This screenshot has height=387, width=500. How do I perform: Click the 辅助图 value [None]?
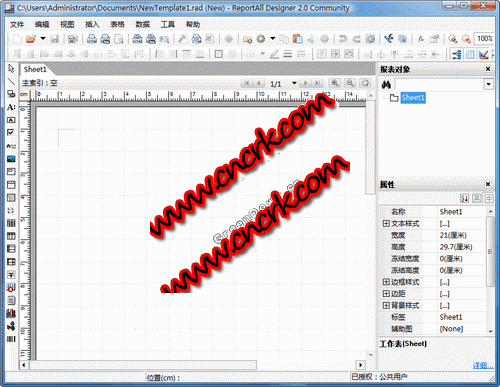451,329
